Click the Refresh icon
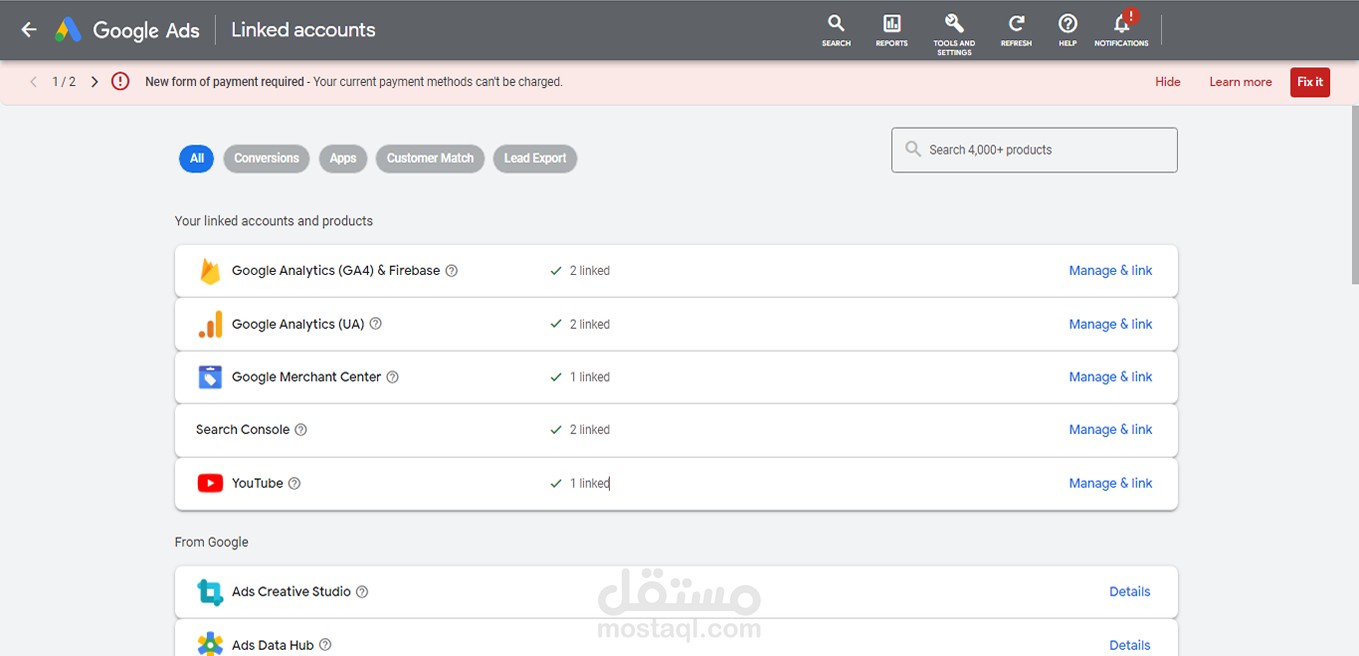1359x656 pixels. tap(1016, 30)
